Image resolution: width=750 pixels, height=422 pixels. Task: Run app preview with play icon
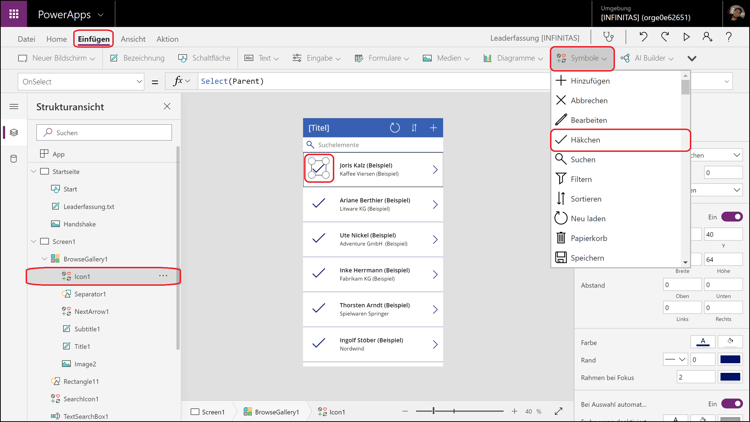click(x=686, y=38)
